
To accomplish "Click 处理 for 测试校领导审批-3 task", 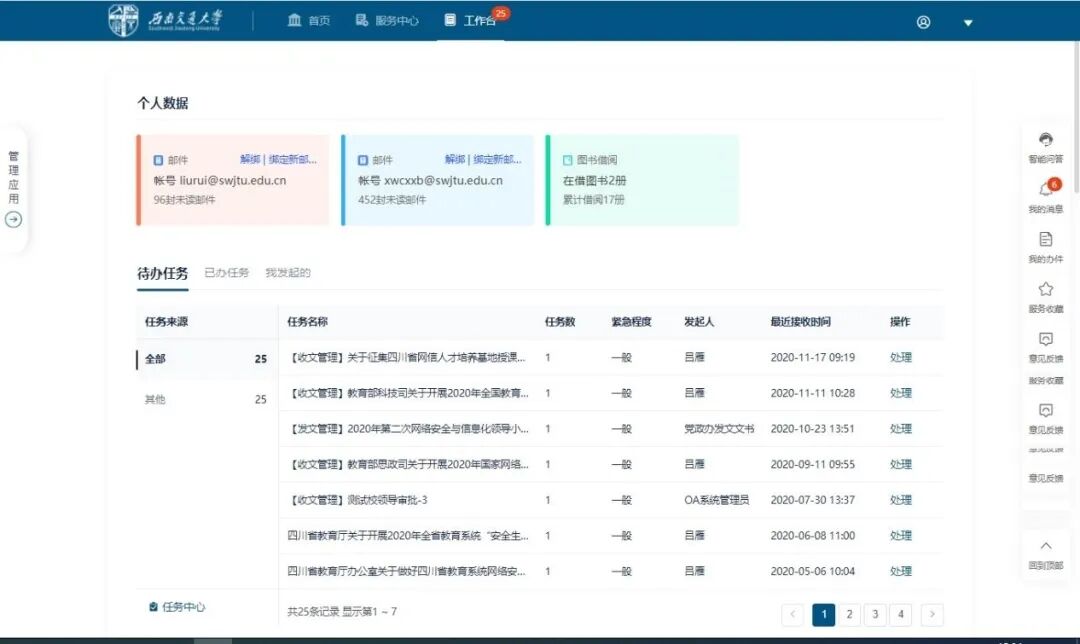I will point(901,500).
